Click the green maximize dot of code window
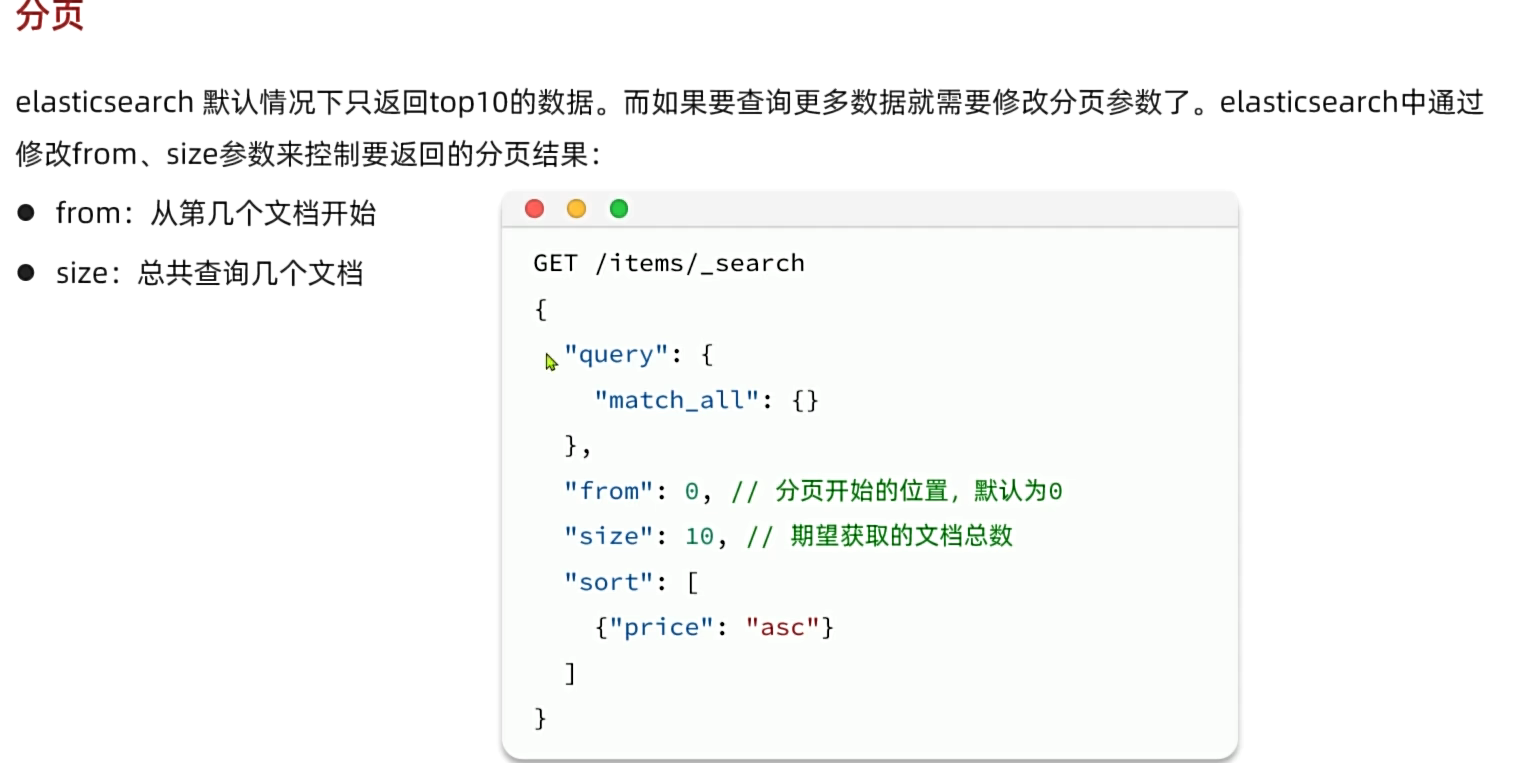 pyautogui.click(x=619, y=208)
